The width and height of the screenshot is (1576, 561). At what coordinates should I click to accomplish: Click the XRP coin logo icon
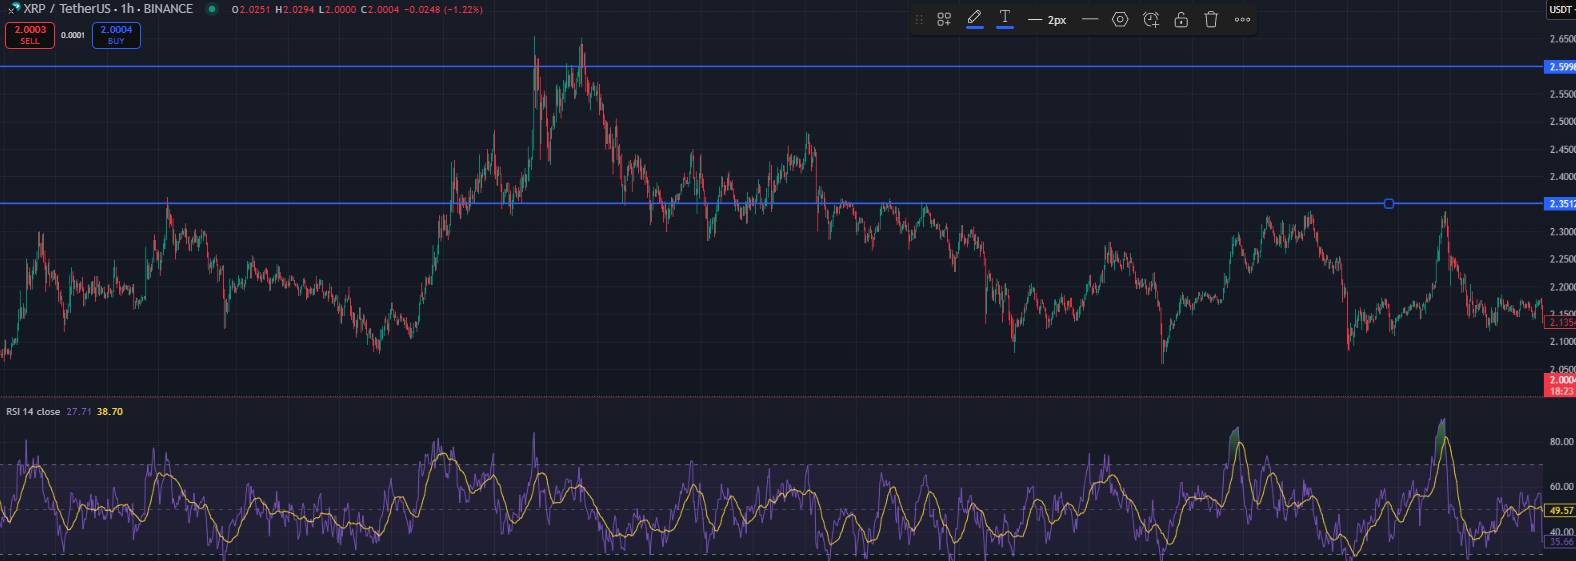[14, 8]
